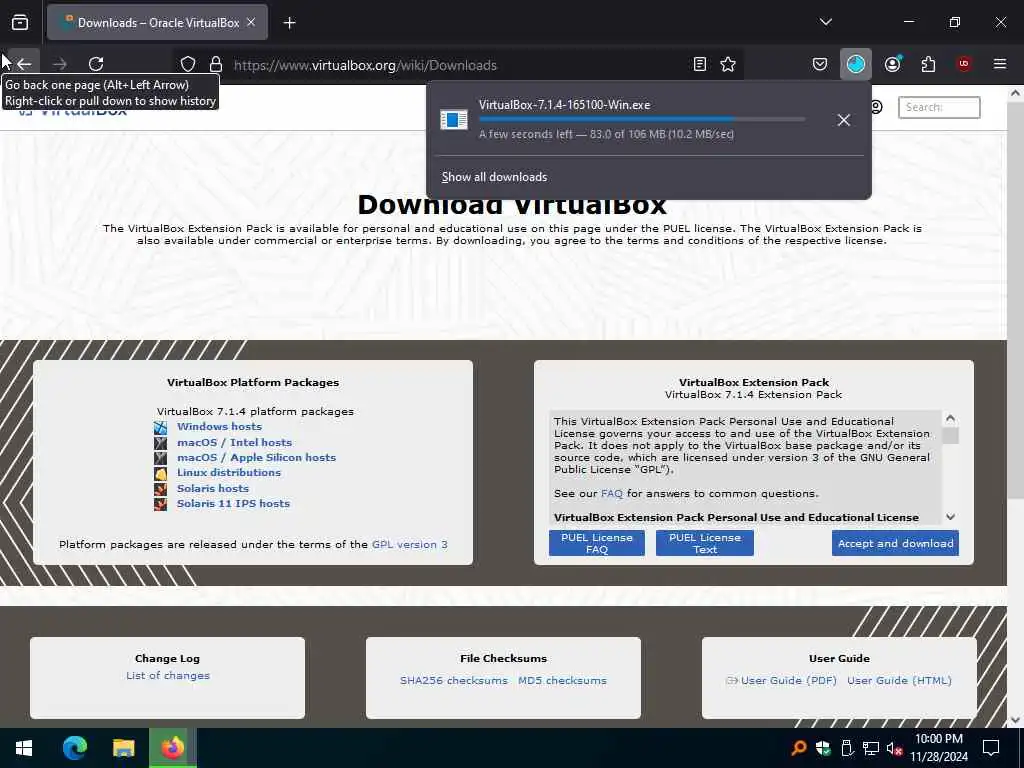Open List of changes link
This screenshot has height=768, width=1024.
click(x=168, y=675)
